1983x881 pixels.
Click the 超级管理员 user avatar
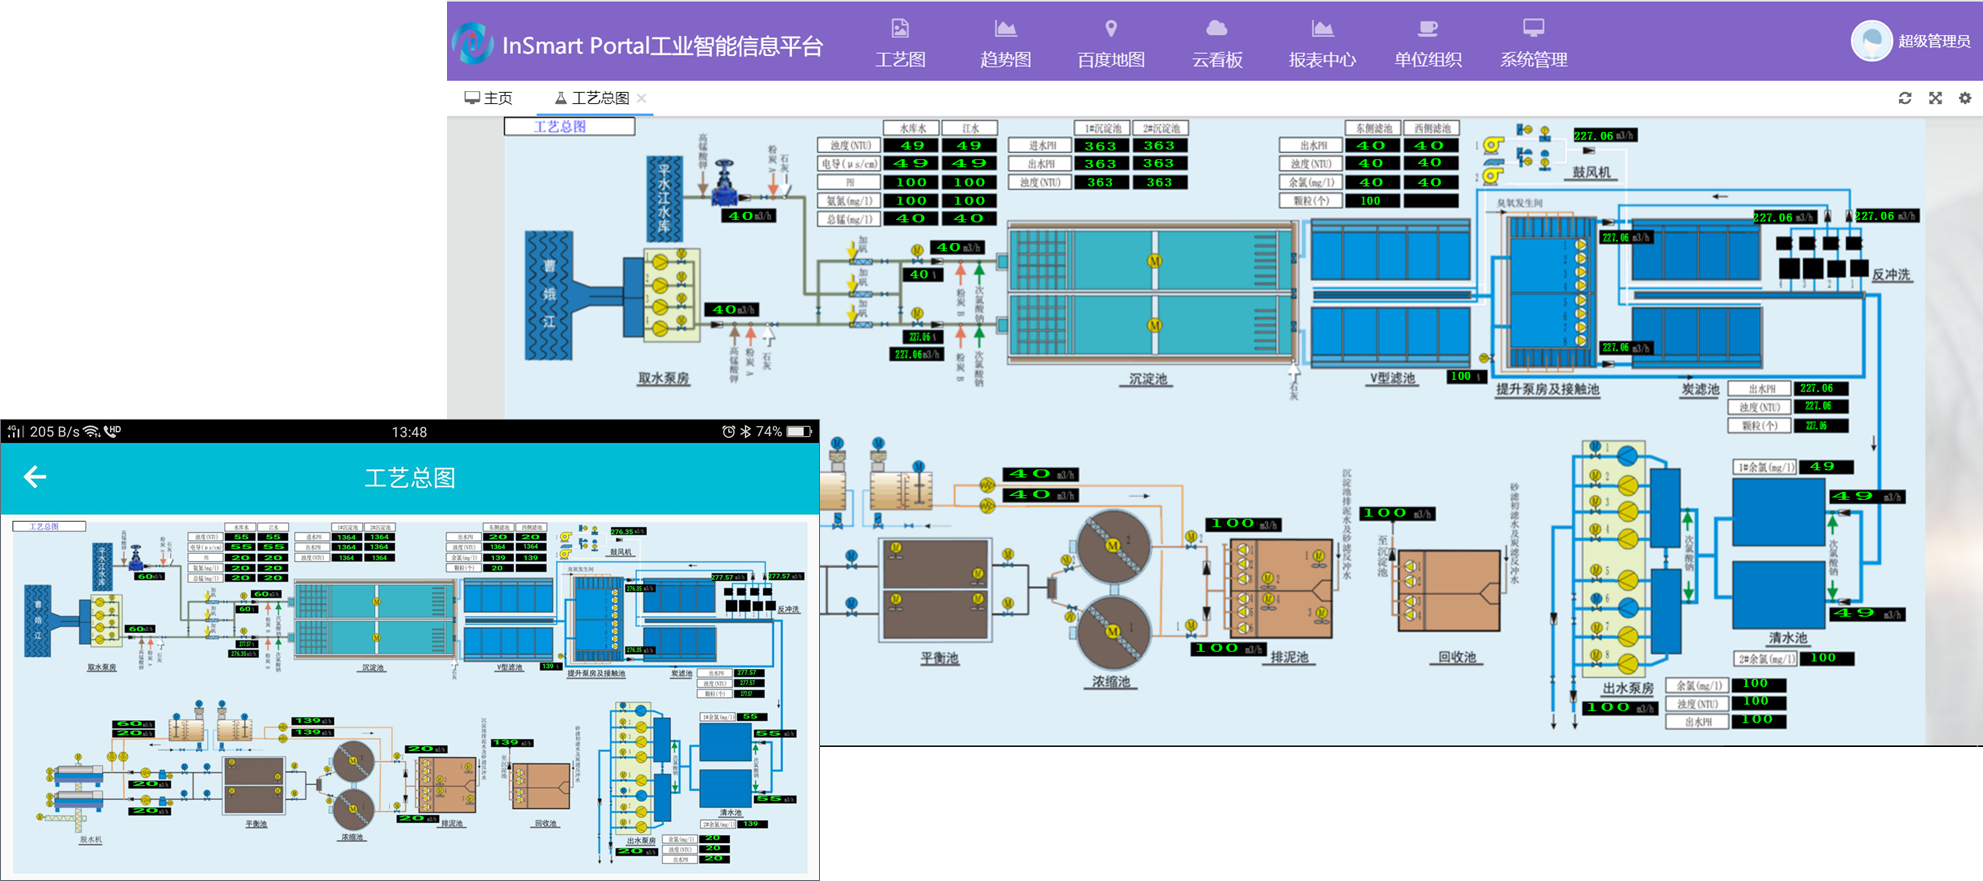click(1870, 41)
